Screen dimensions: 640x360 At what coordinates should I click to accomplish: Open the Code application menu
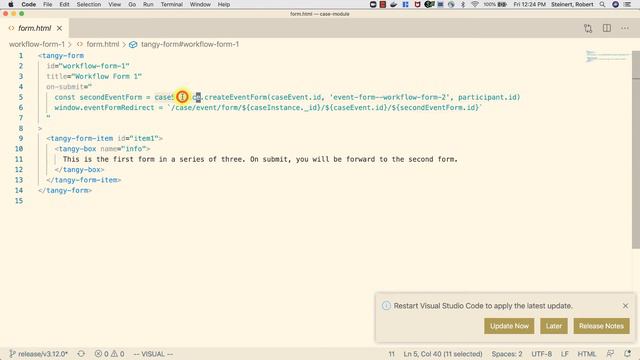pos(29,4)
